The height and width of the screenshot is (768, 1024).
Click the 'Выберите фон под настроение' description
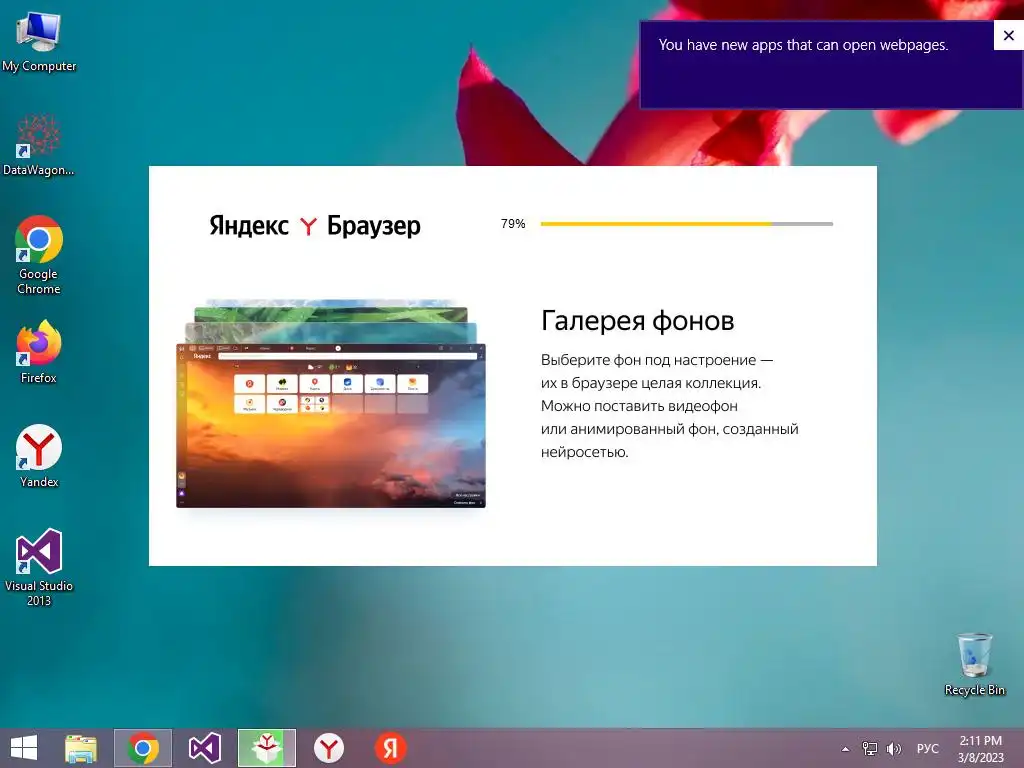[x=669, y=406]
